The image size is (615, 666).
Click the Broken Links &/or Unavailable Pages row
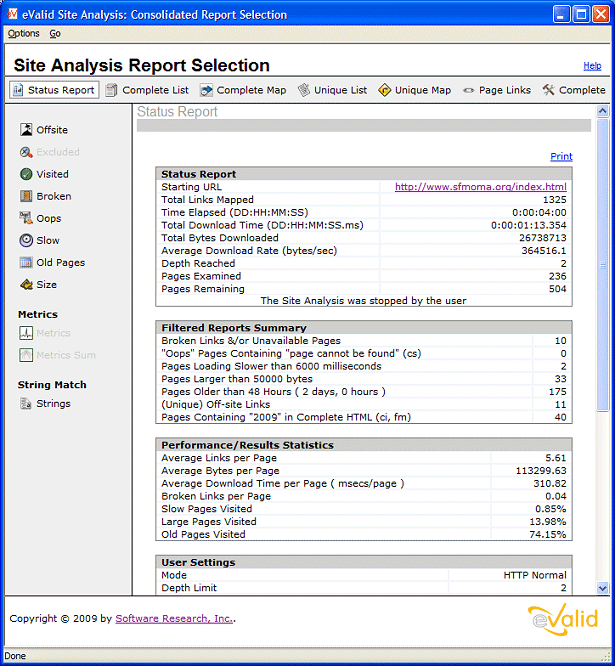coord(364,341)
